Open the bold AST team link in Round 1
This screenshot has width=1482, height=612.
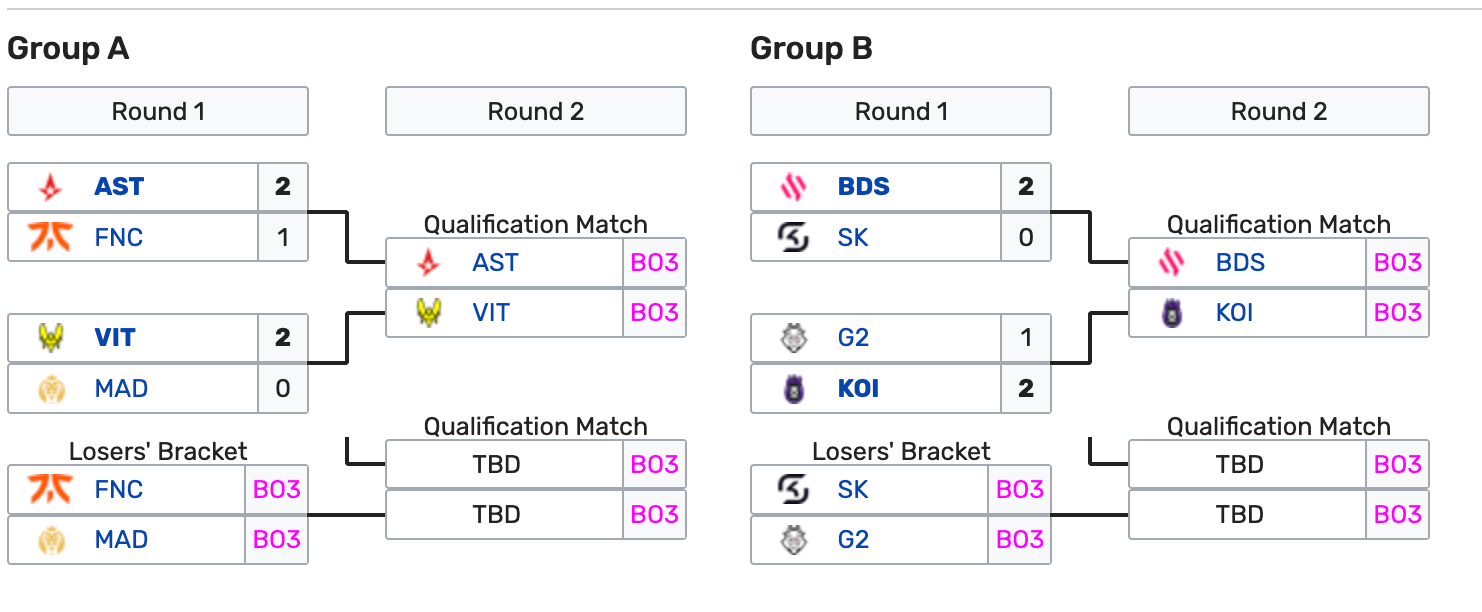pos(119,187)
